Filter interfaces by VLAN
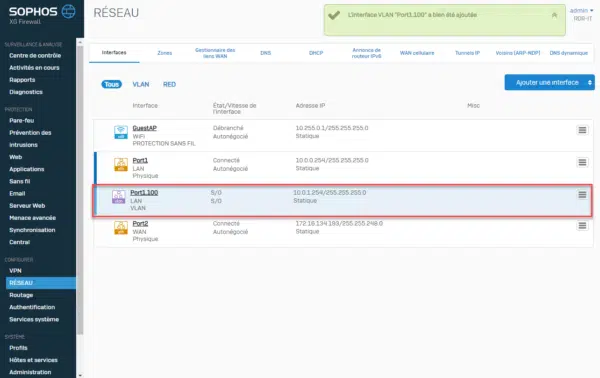 (x=141, y=84)
